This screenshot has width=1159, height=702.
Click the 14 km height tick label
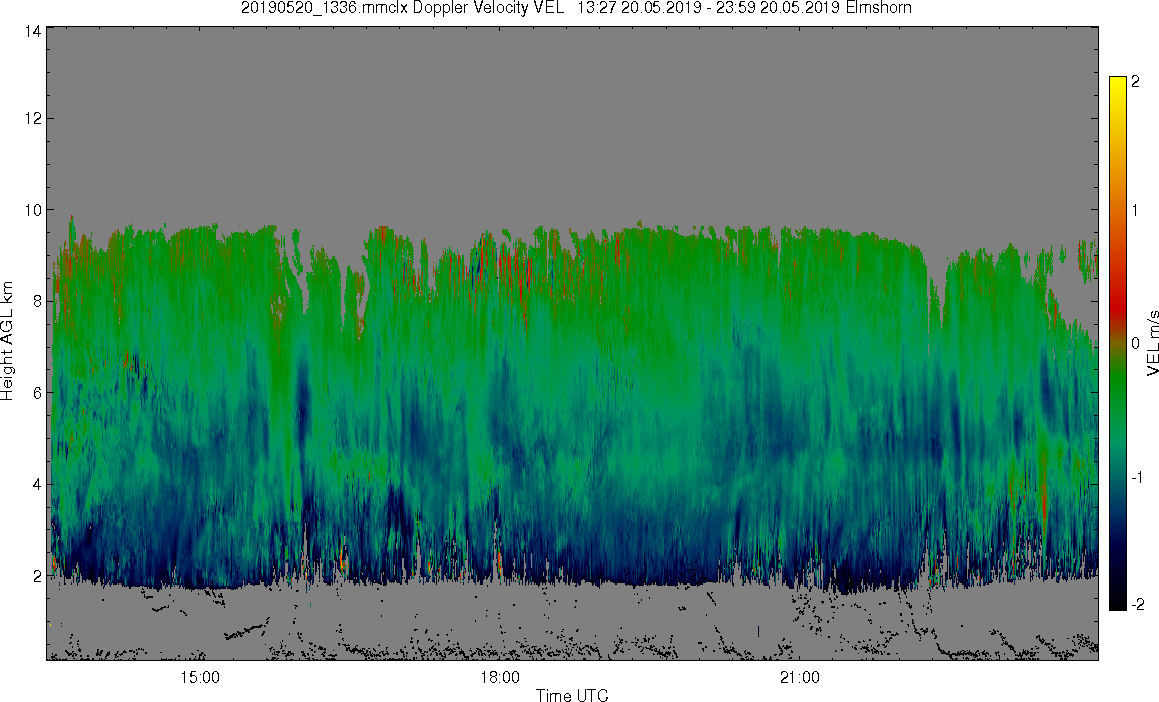(32, 31)
